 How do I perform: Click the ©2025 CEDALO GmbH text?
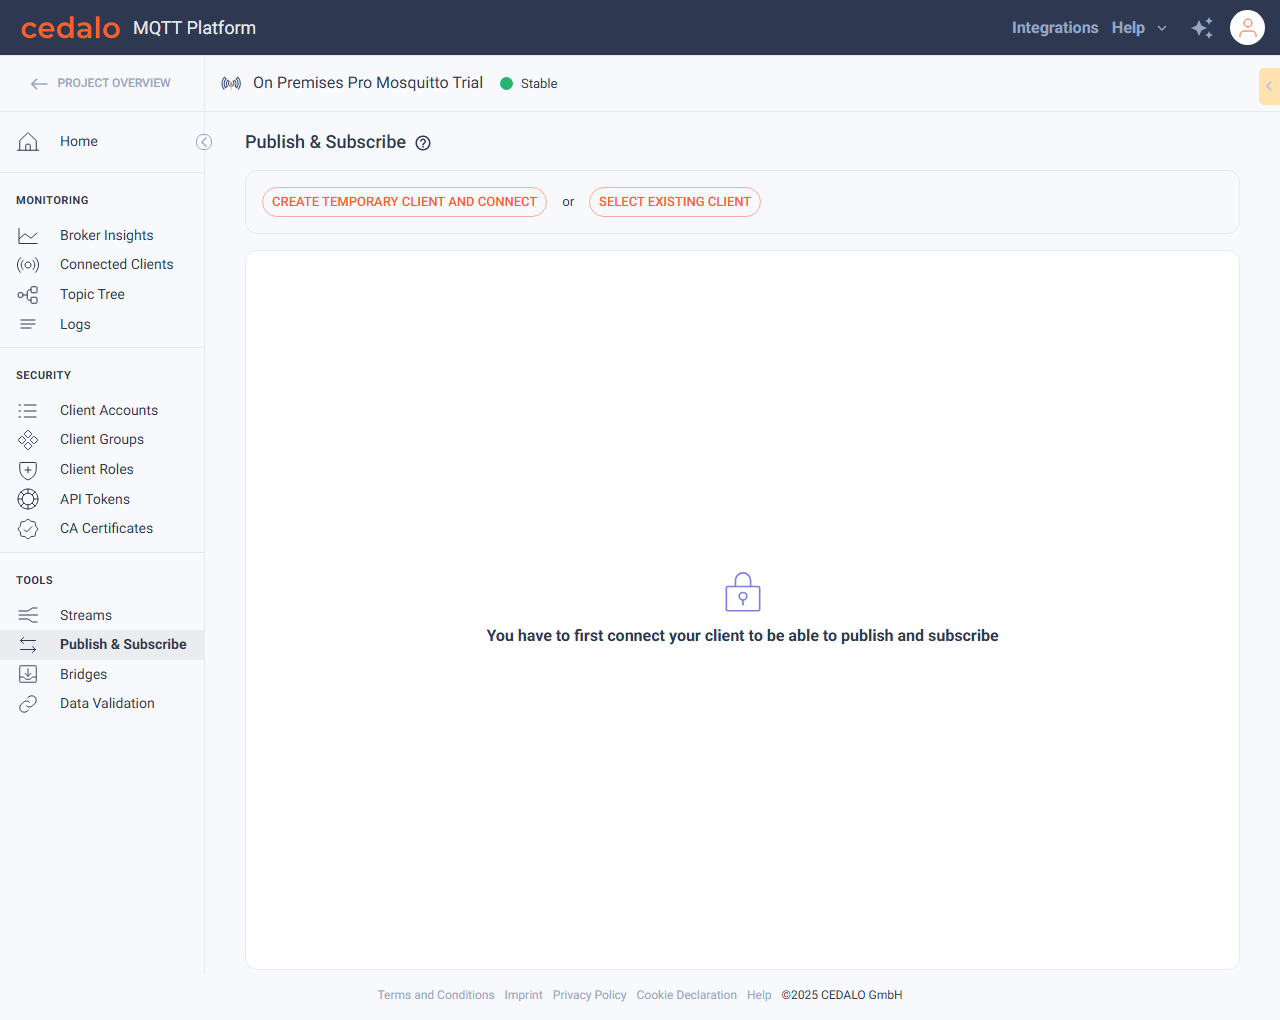tap(842, 996)
